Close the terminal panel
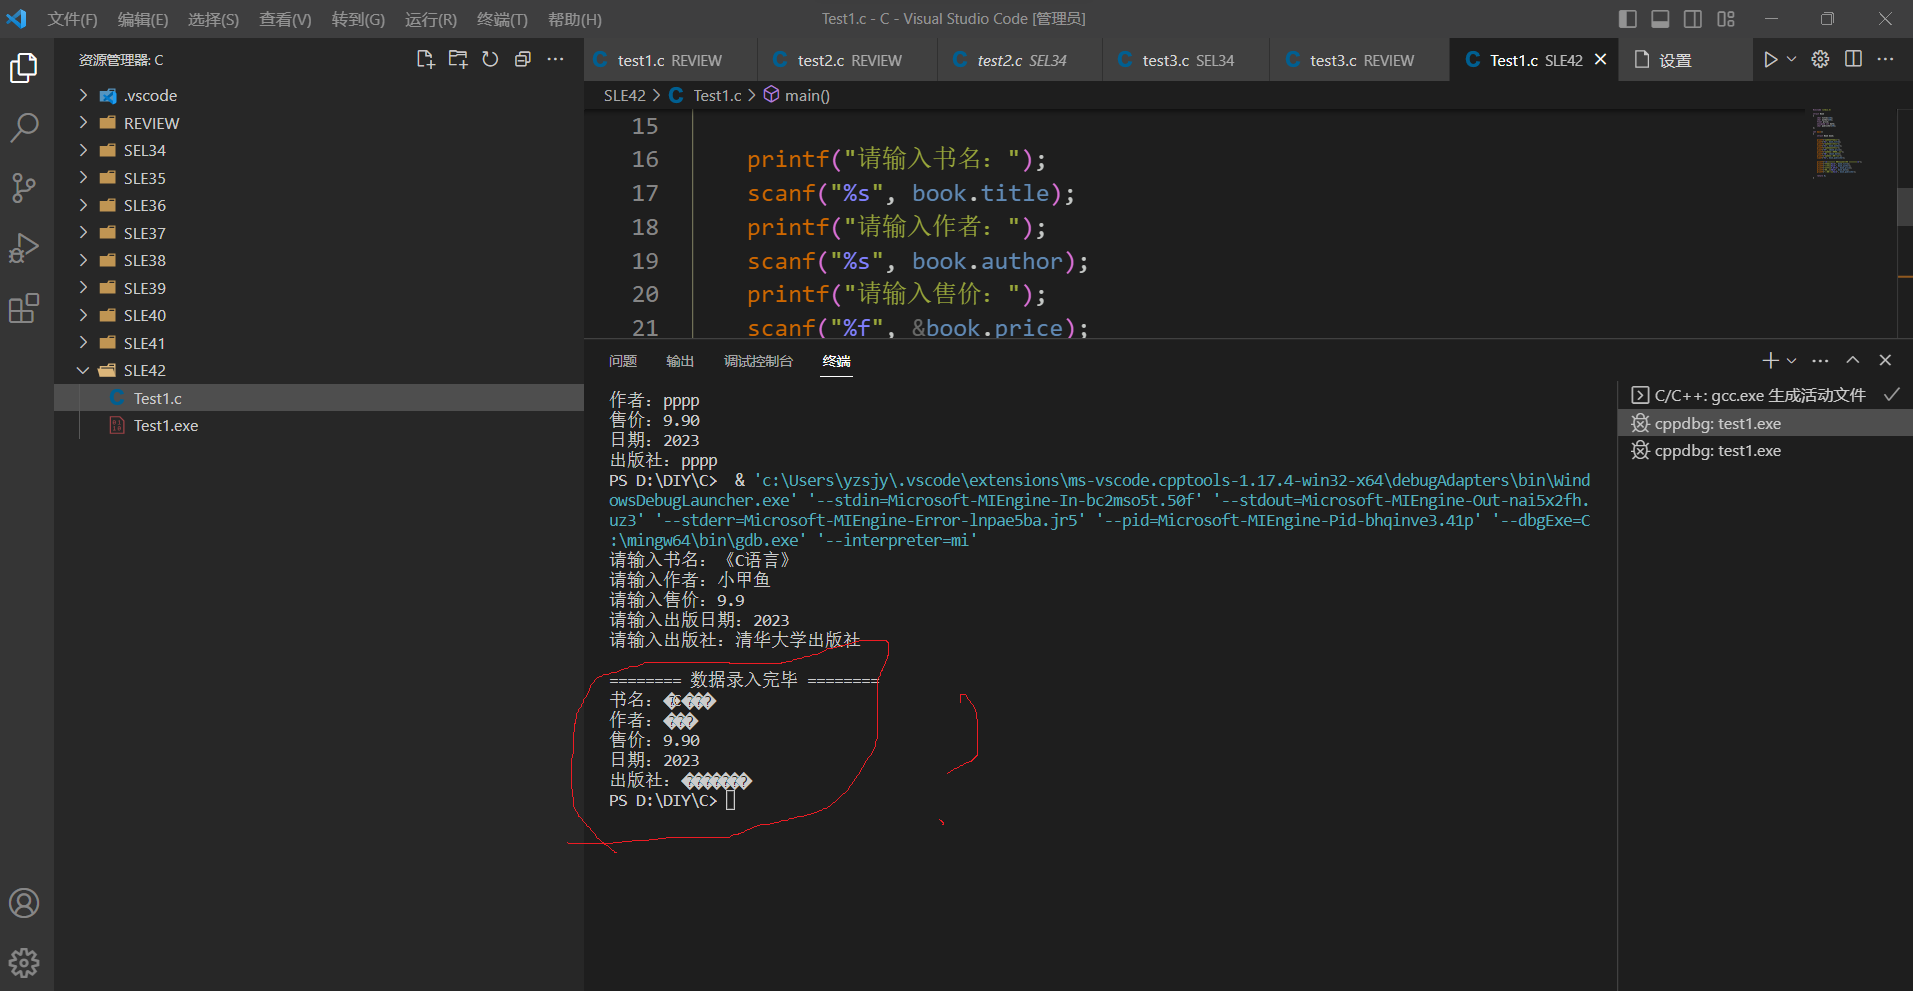This screenshot has width=1913, height=991. click(x=1885, y=360)
